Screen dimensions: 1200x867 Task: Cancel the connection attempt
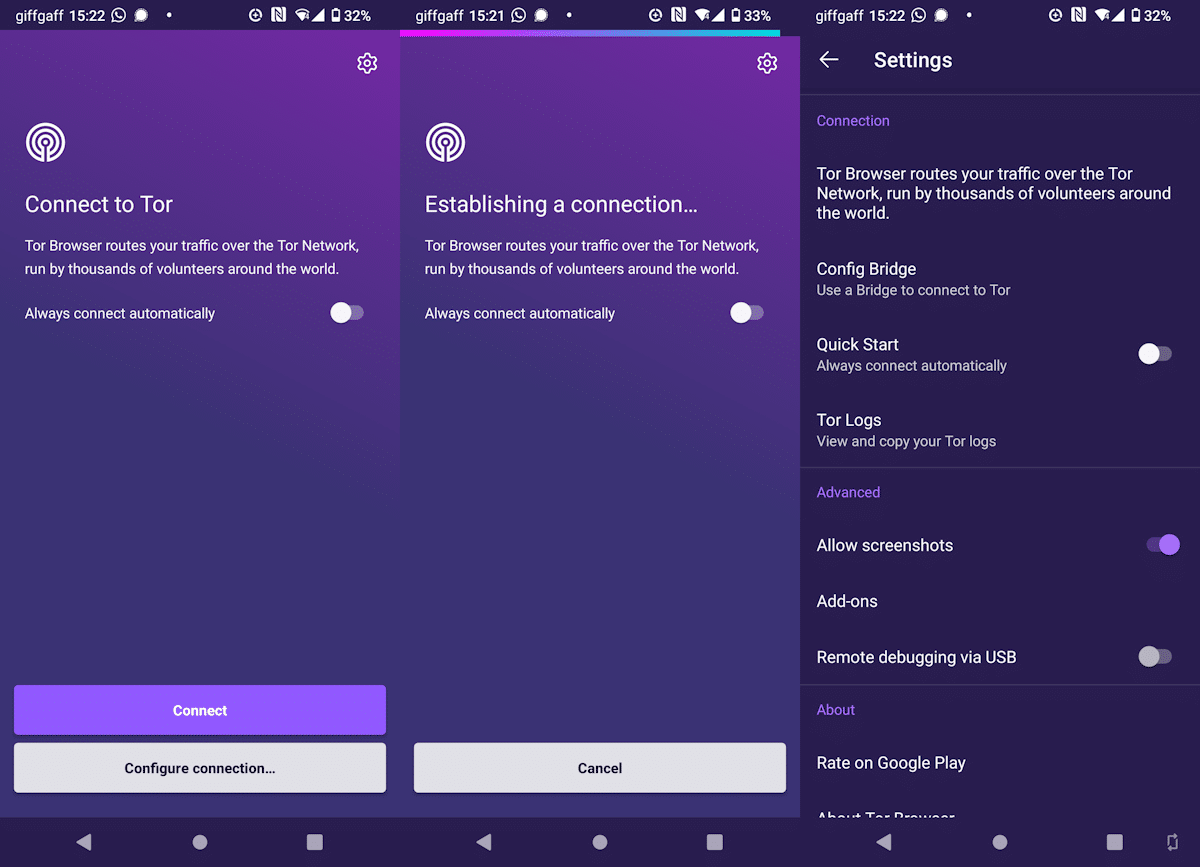tap(600, 768)
